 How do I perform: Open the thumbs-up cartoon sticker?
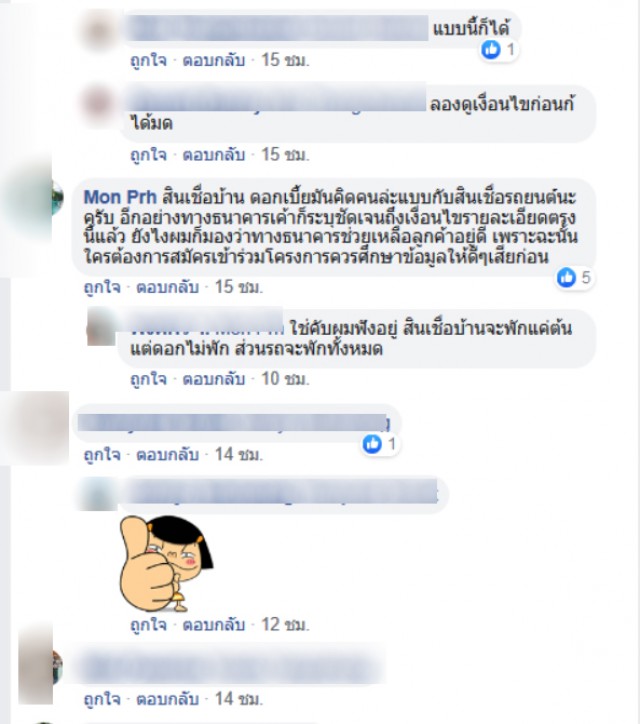166,564
